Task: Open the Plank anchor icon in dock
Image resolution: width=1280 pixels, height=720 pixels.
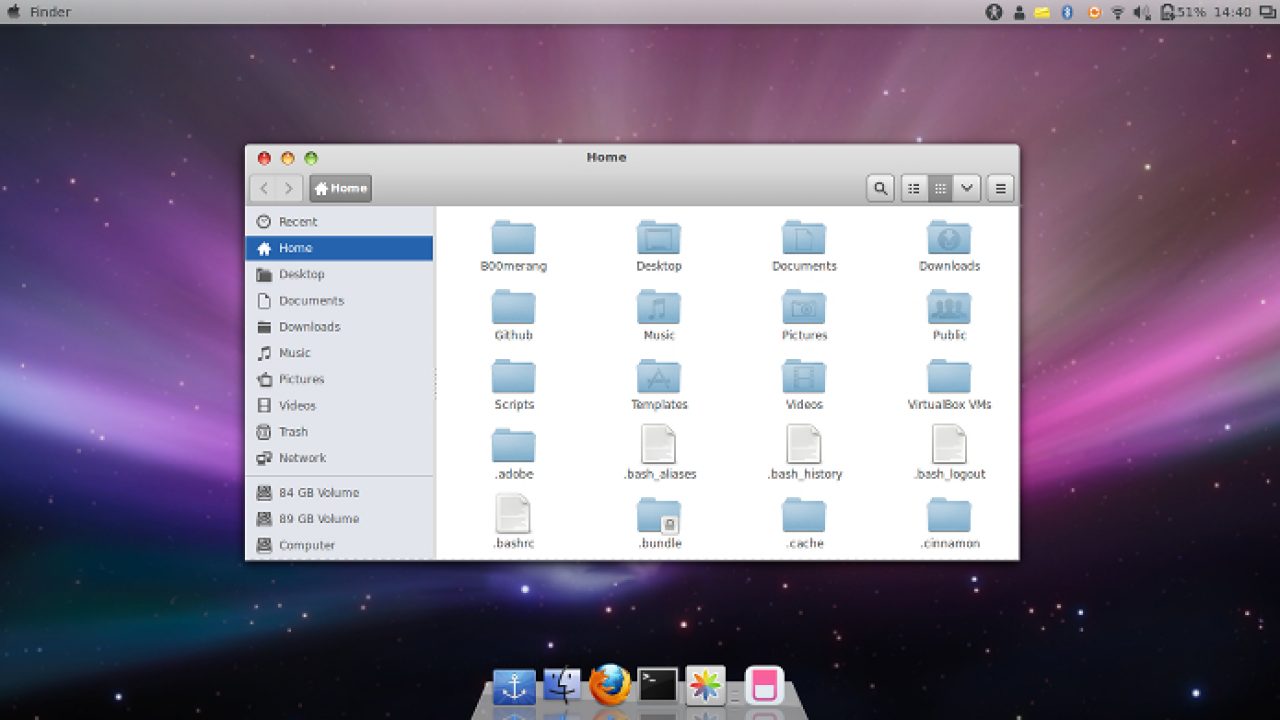Action: pos(514,687)
